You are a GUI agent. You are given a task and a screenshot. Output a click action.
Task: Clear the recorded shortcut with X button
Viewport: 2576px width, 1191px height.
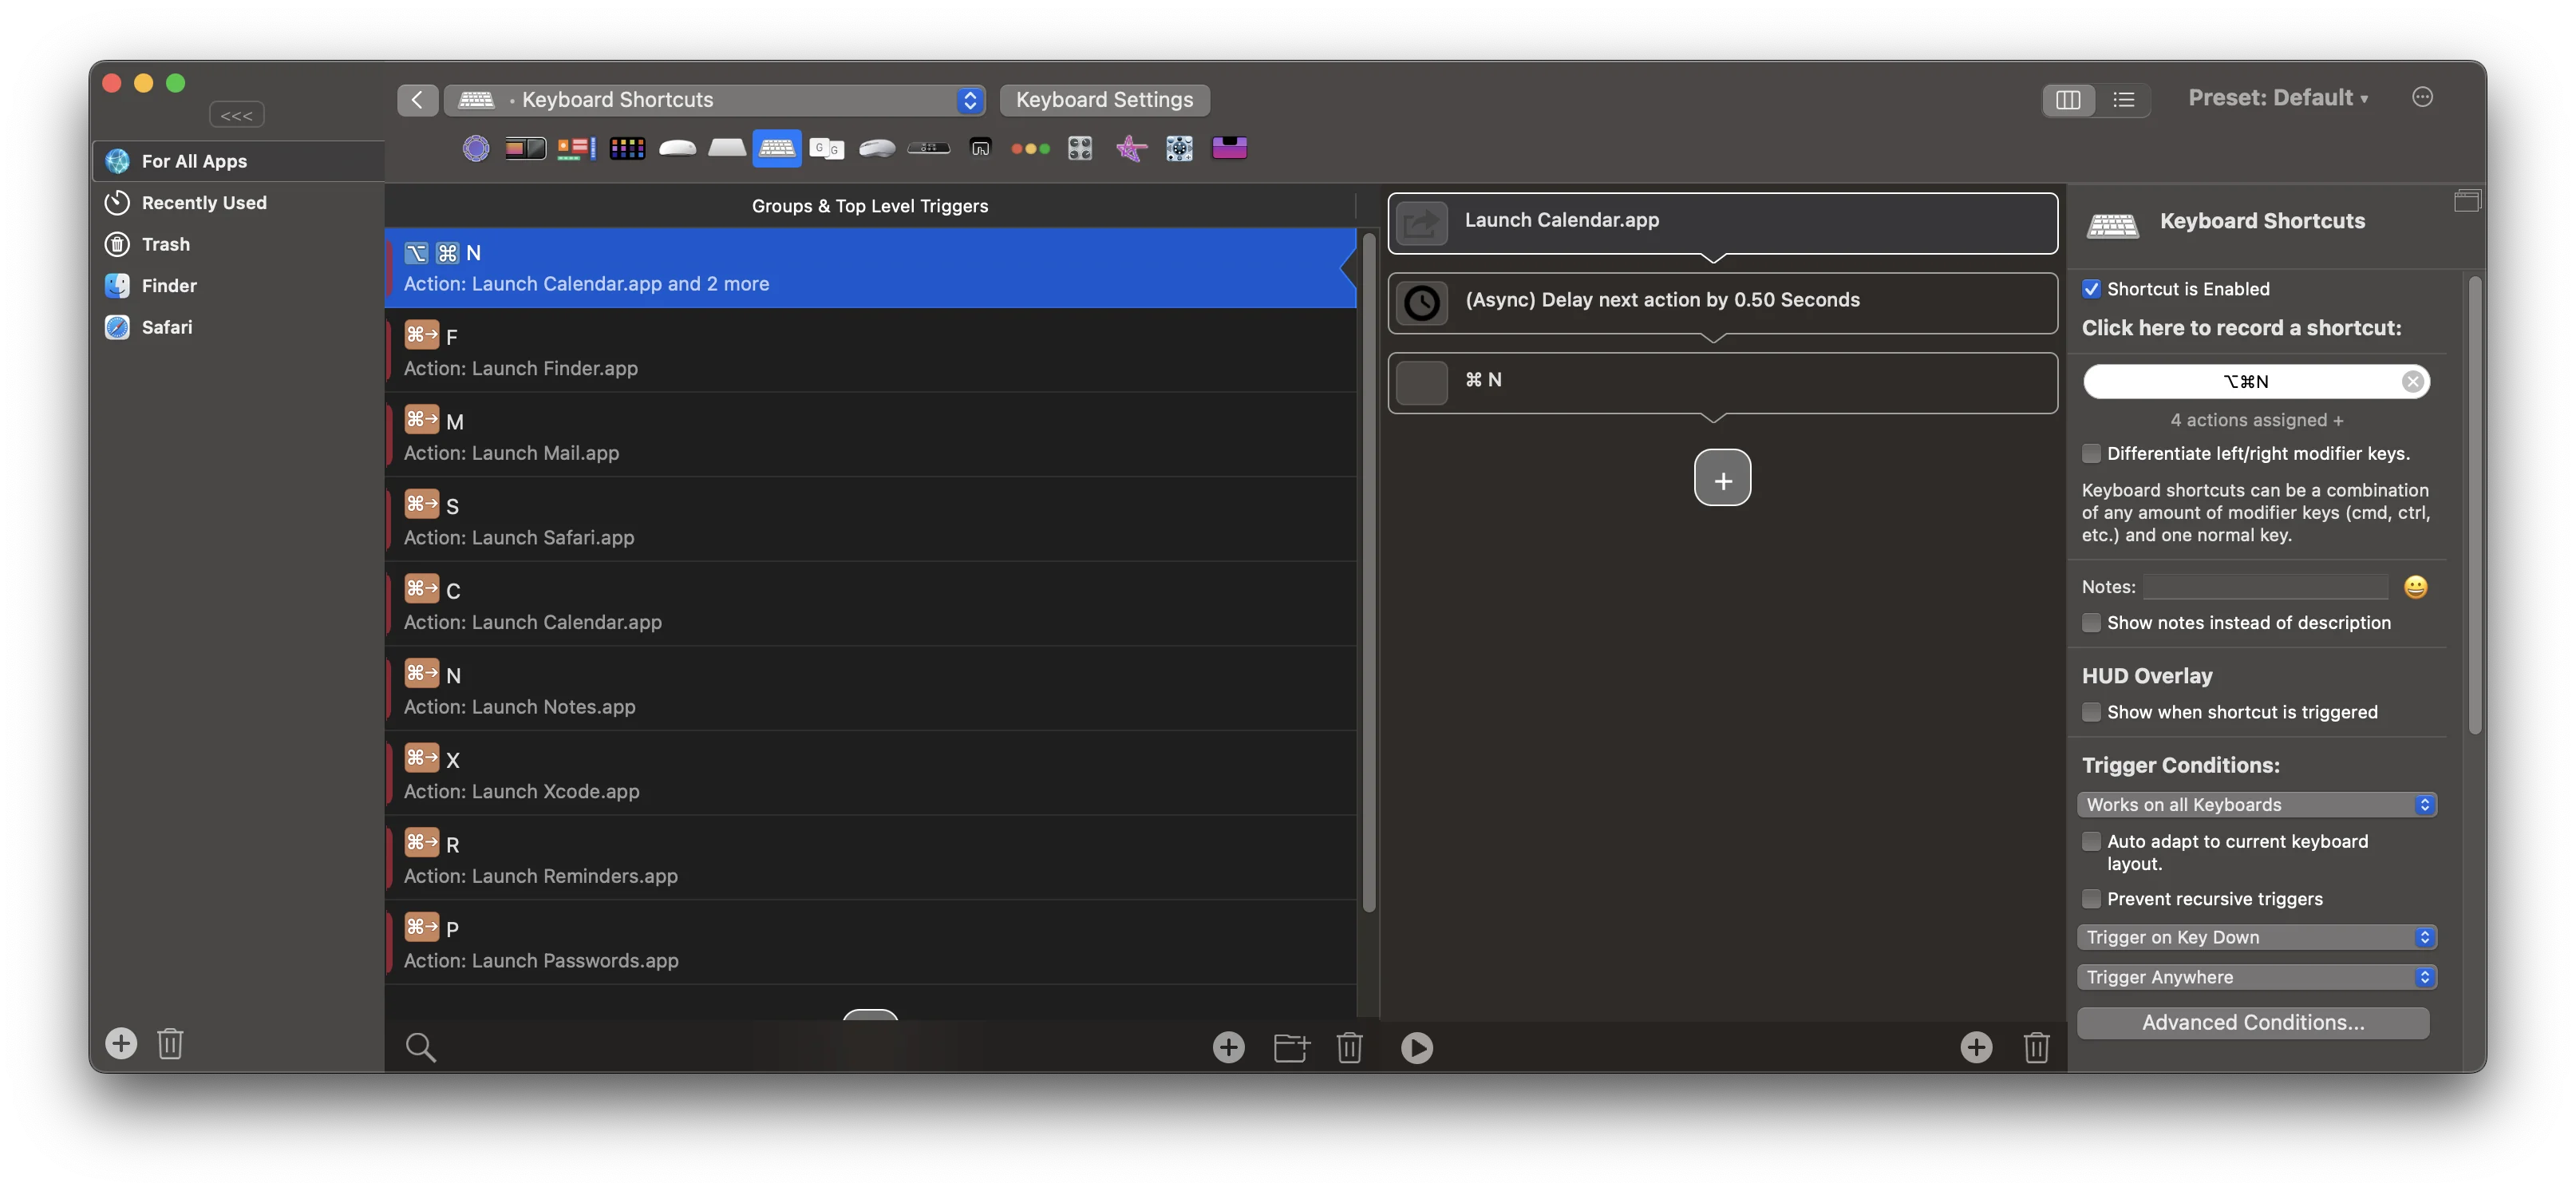click(2412, 381)
